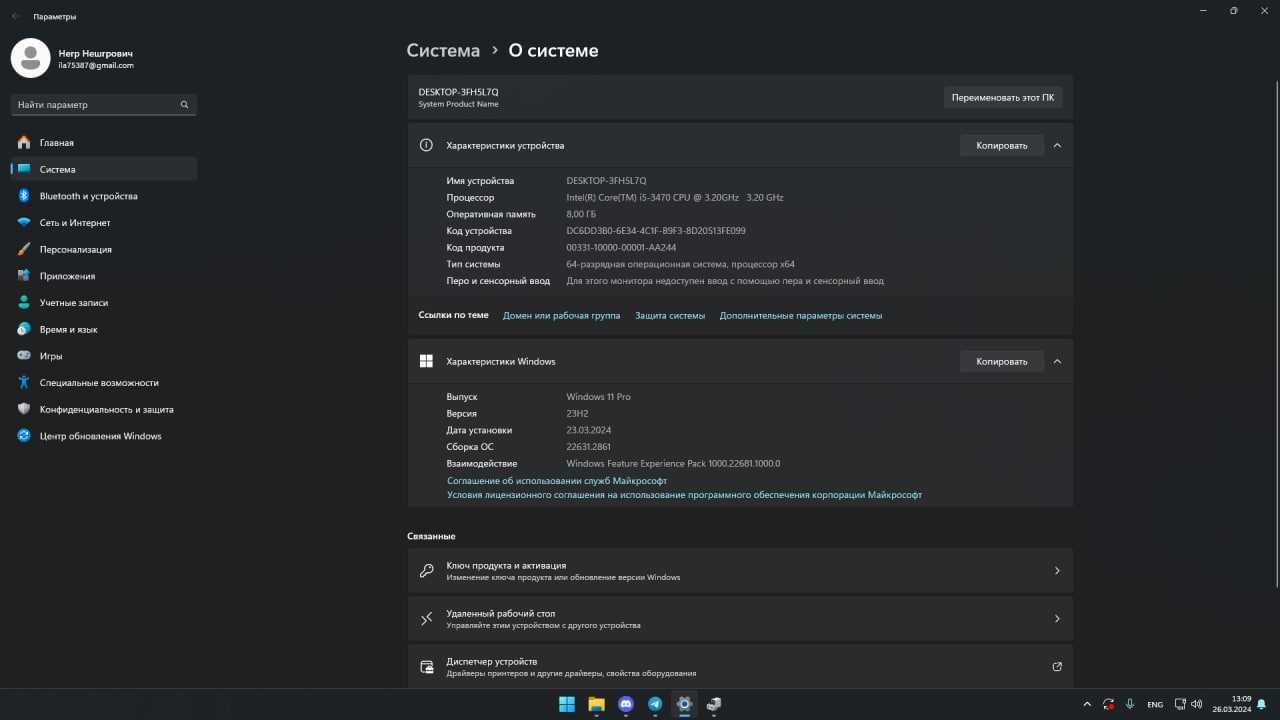Copy device specifications with Копировать
Image resolution: width=1280 pixels, height=720 pixels.
[x=1002, y=145]
